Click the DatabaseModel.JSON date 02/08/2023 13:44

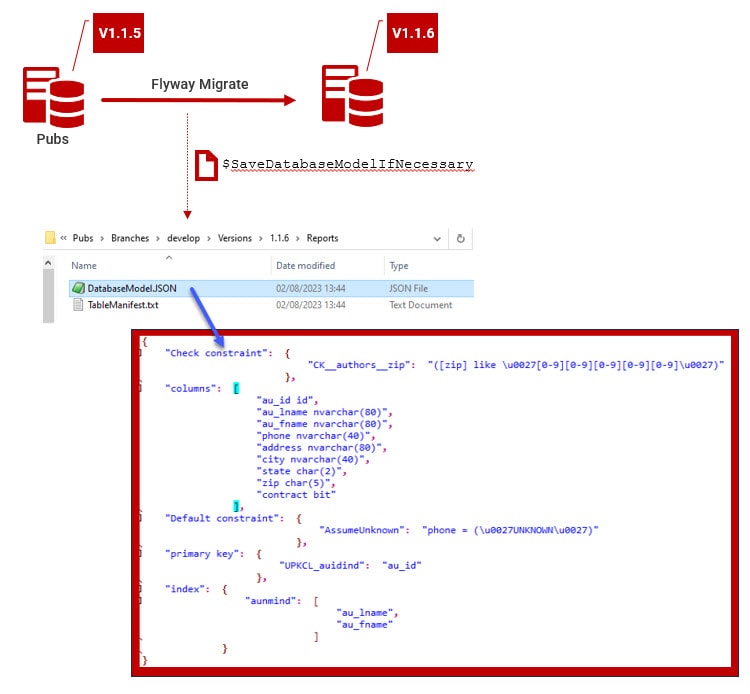(x=310, y=288)
